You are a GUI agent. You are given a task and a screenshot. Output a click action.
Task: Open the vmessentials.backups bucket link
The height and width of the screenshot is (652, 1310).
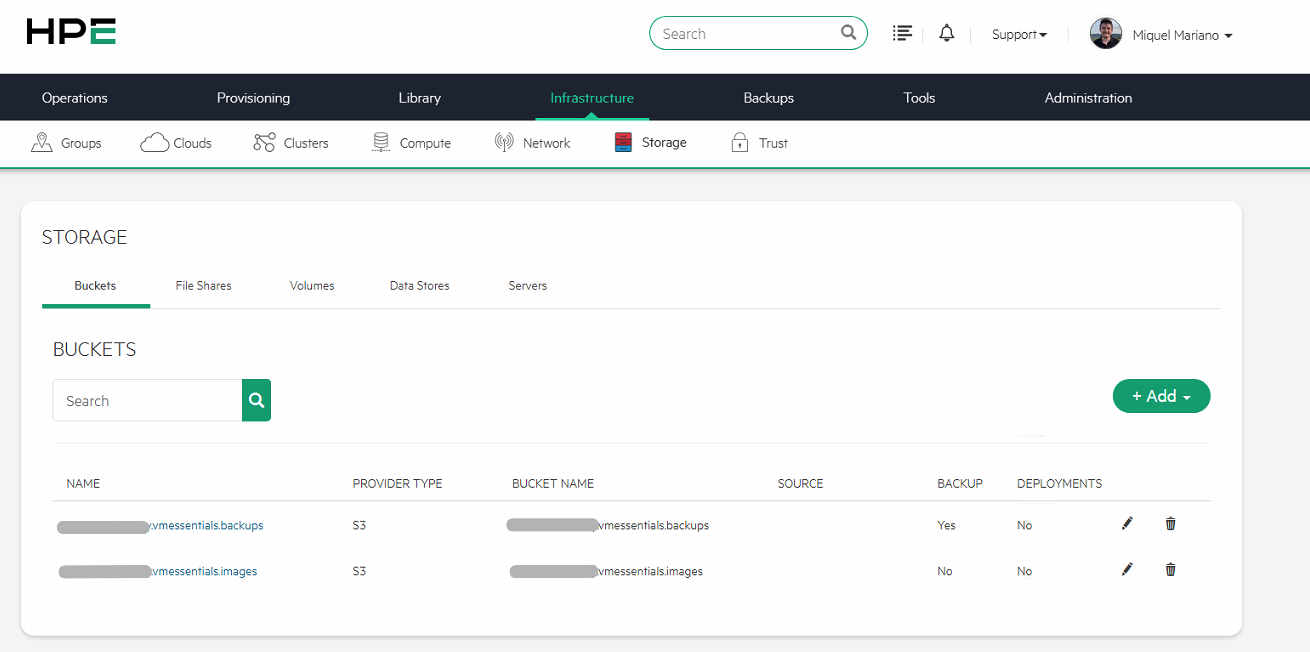click(206, 525)
